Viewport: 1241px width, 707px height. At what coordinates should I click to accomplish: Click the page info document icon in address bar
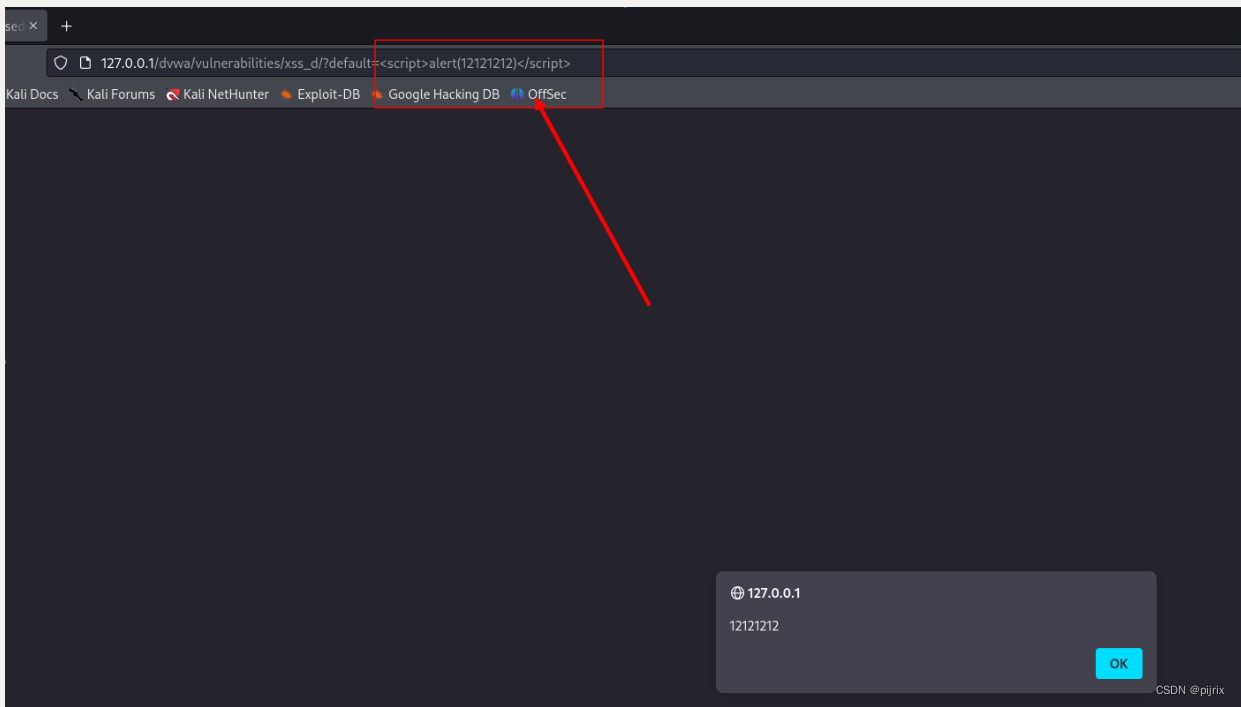pos(85,63)
